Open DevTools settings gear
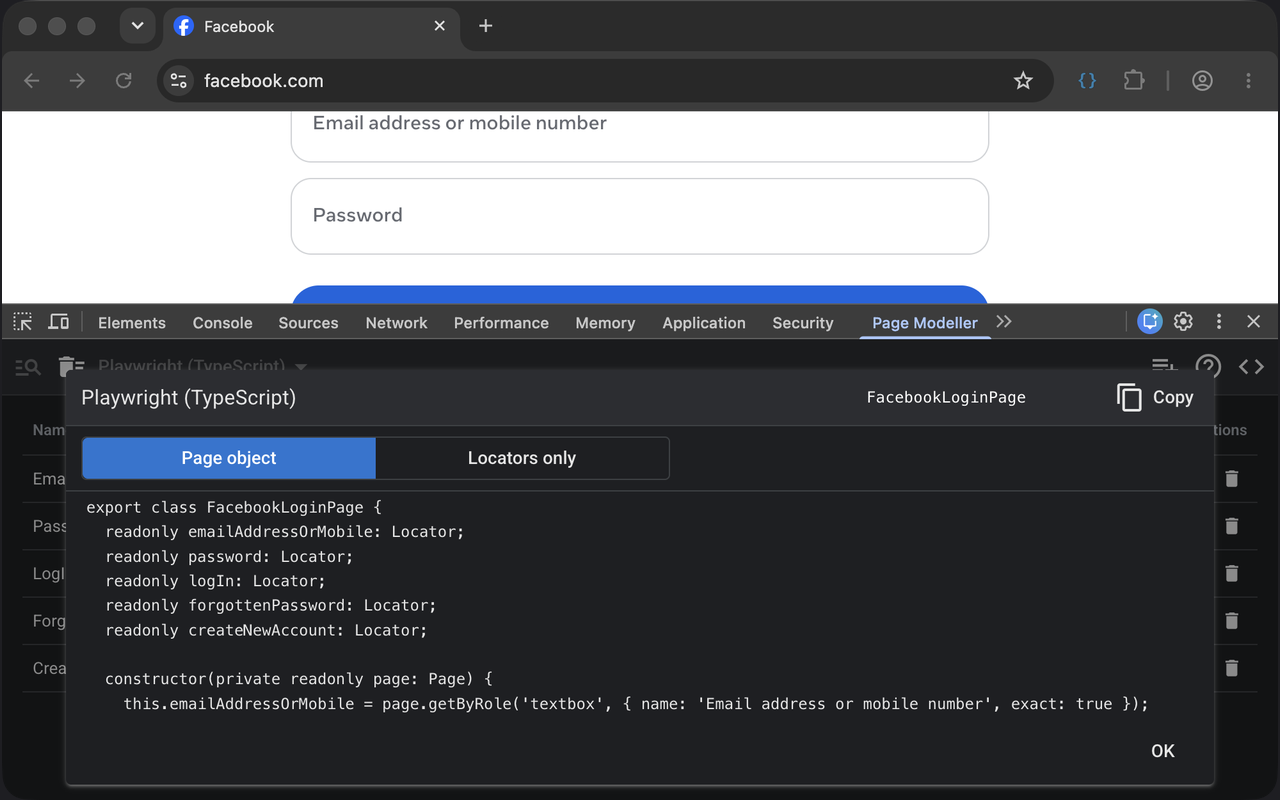Viewport: 1280px width, 800px height. click(1183, 322)
